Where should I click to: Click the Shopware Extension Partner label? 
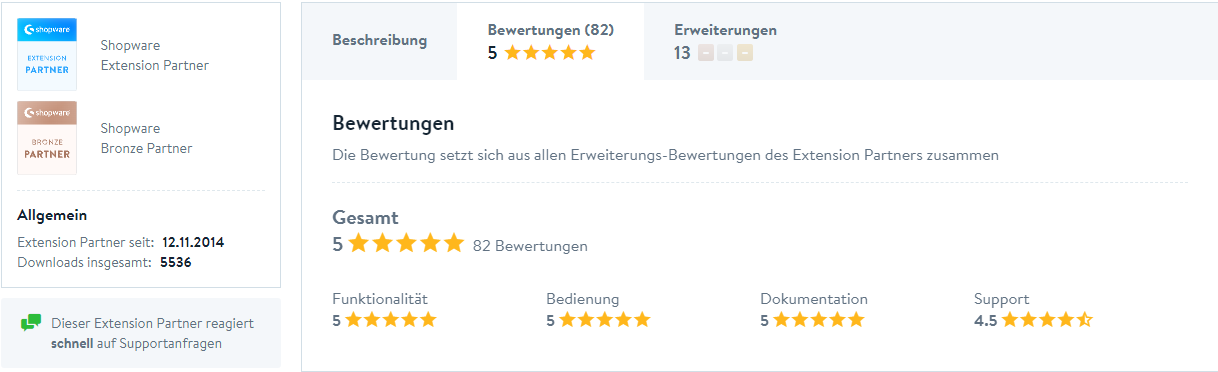coord(155,56)
